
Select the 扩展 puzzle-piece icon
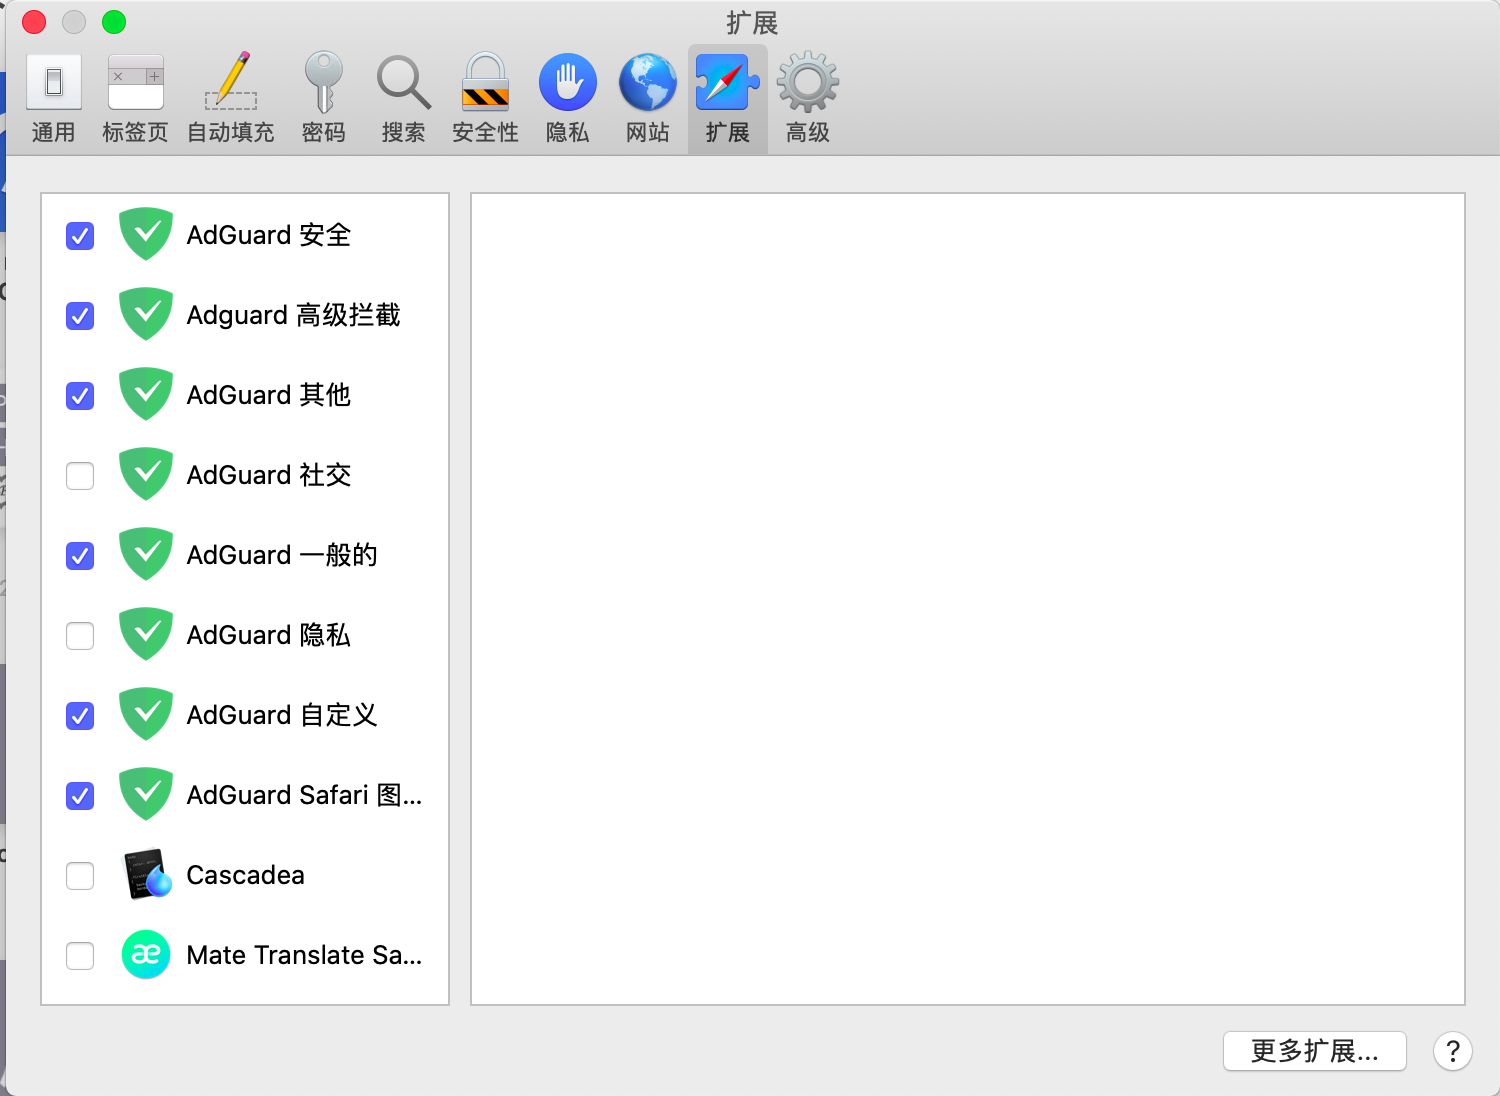click(x=728, y=82)
